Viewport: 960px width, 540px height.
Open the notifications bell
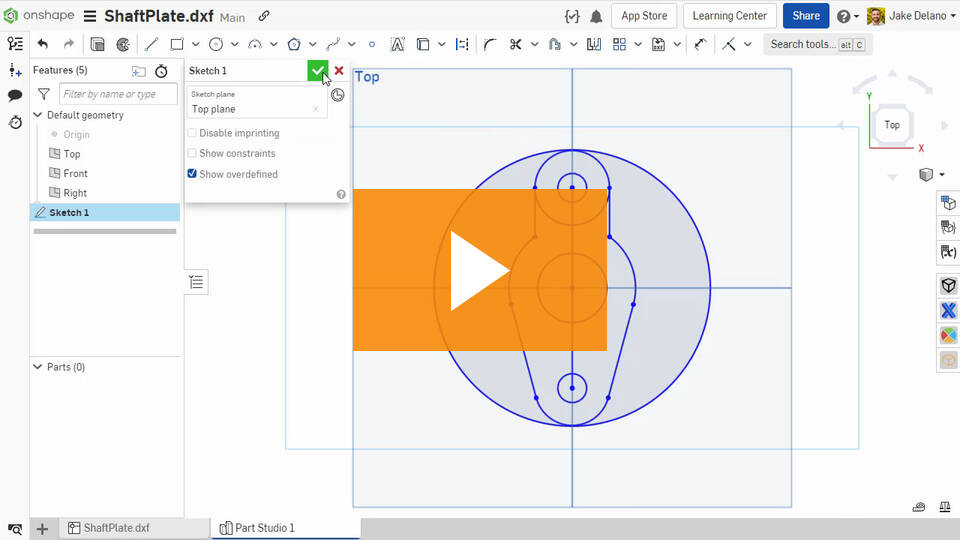click(x=596, y=17)
